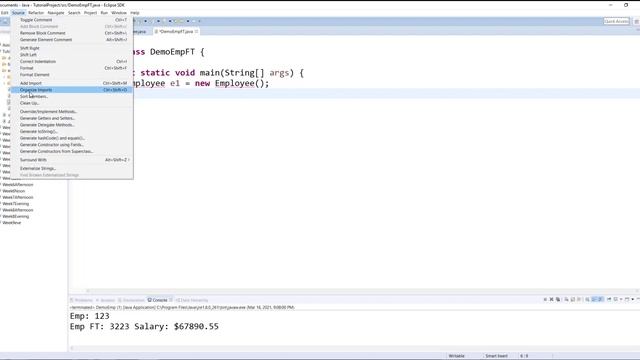This screenshot has height=360, width=640.
Task: Click the Smart Insert status bar entry
Action: 496,356
